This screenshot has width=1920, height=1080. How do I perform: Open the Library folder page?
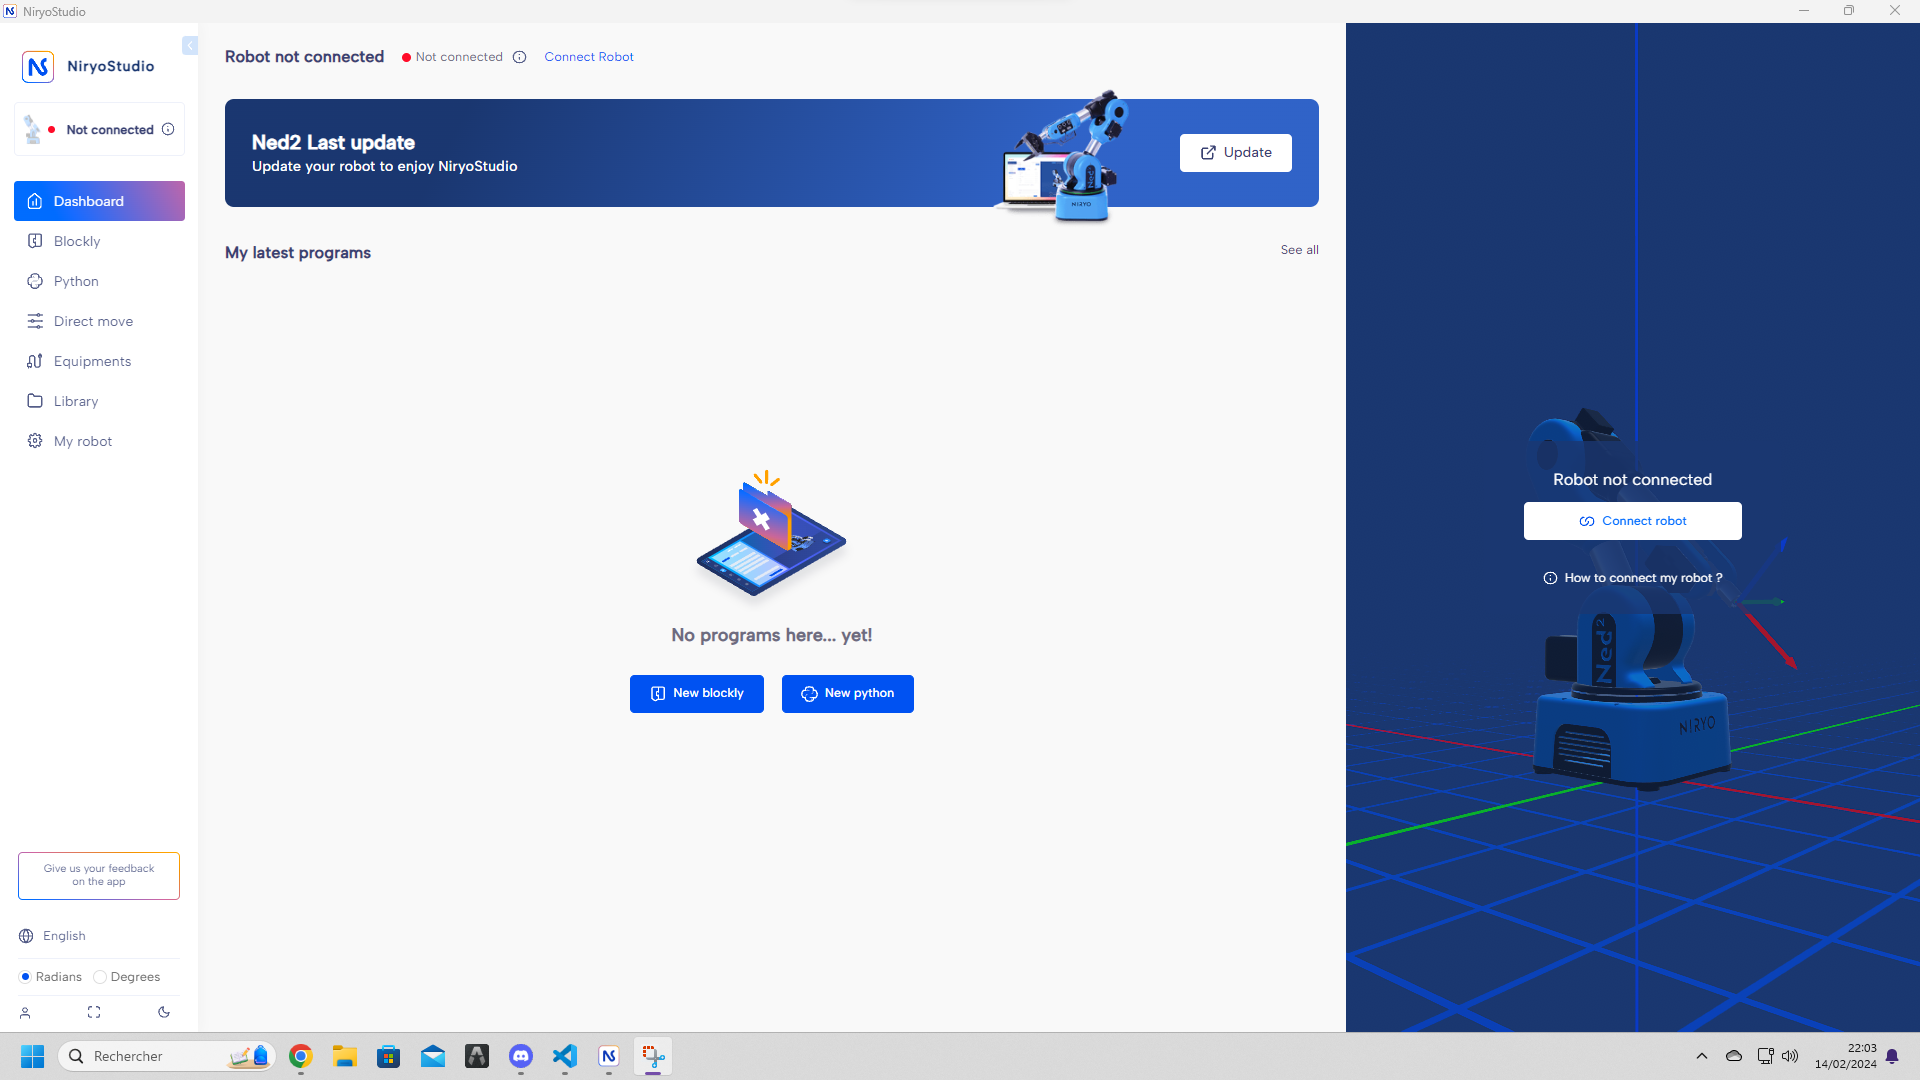point(76,401)
